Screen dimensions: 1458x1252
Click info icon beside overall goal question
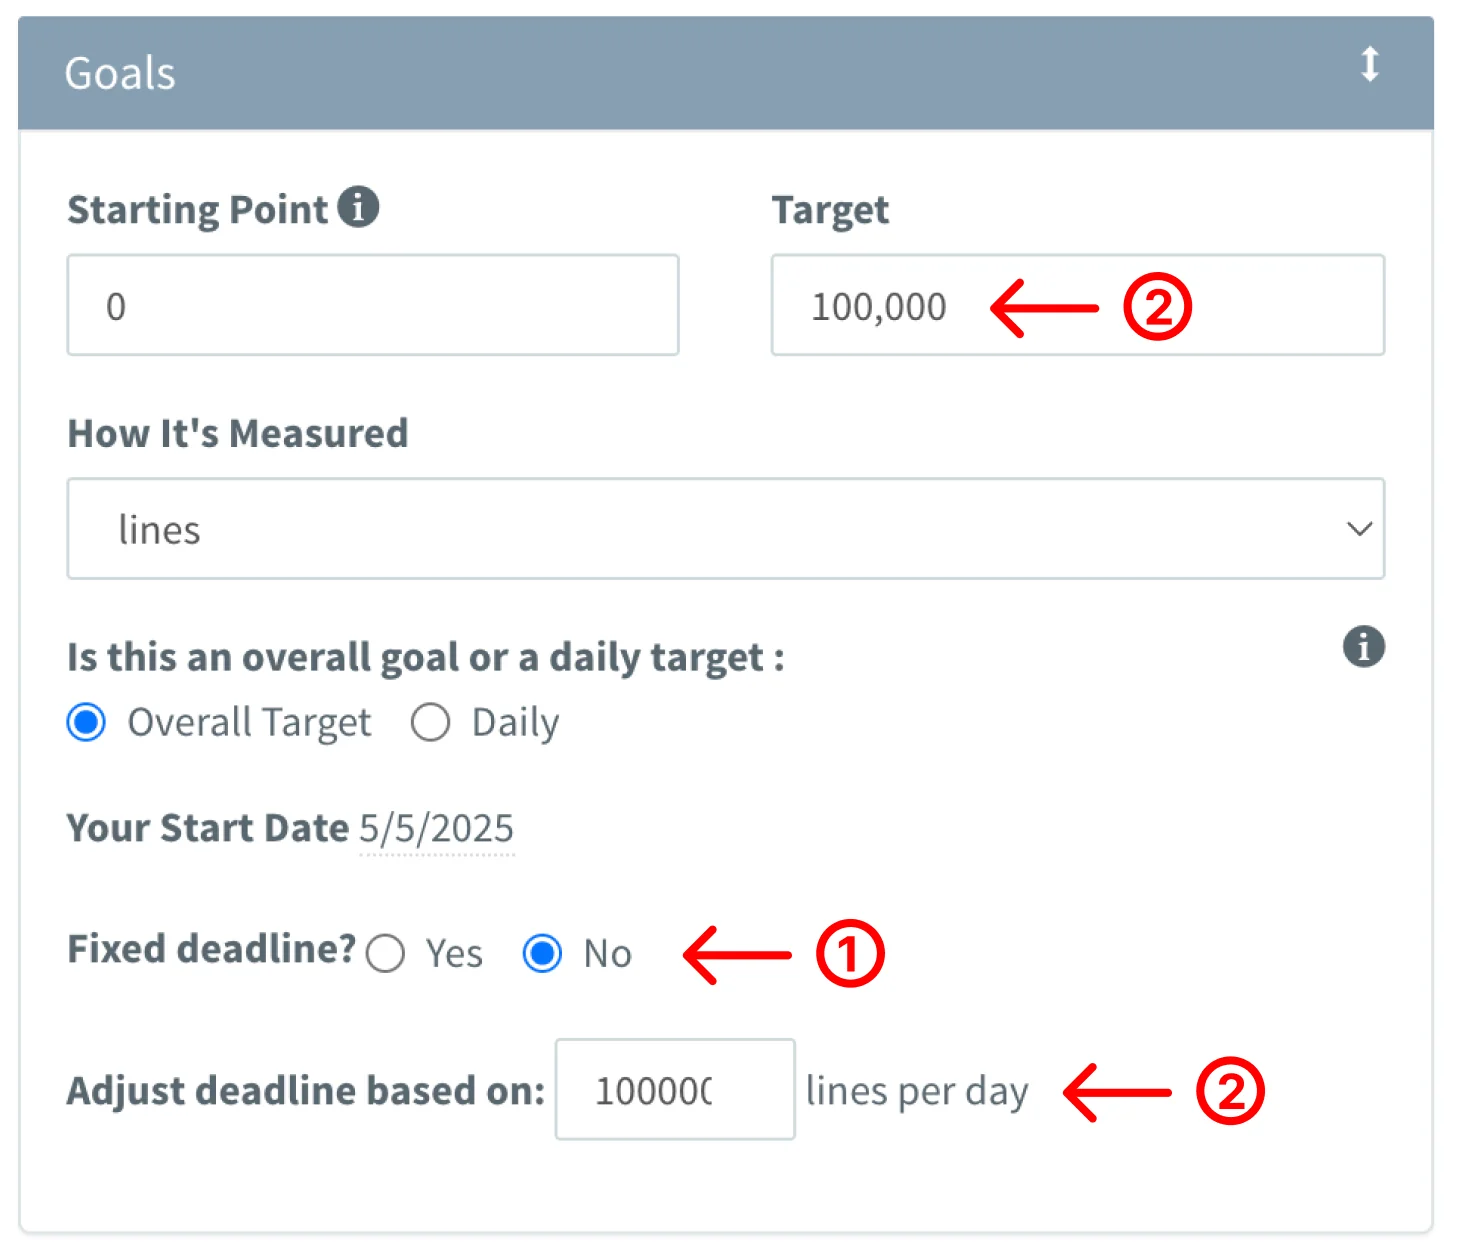(1363, 646)
